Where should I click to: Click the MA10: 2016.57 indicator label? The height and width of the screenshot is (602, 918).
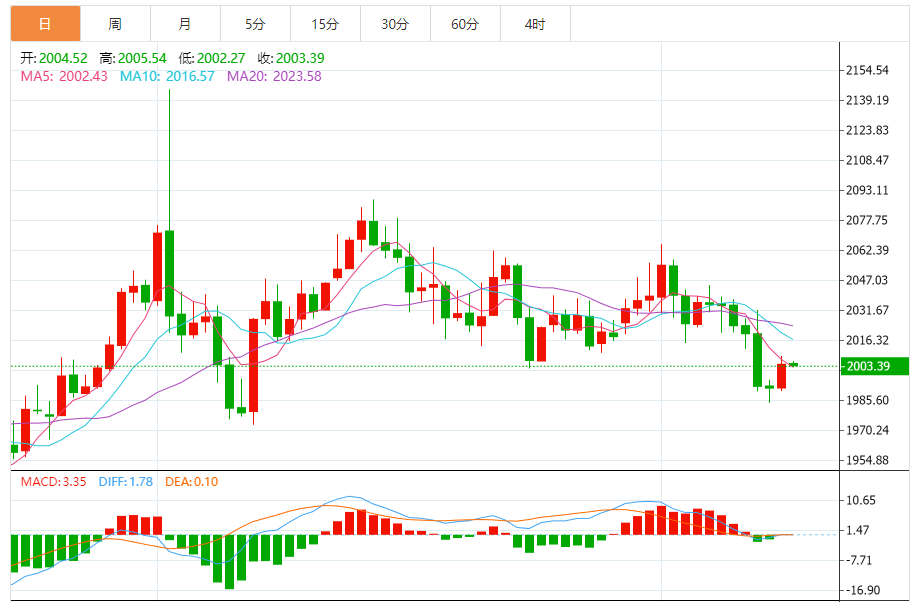(x=167, y=76)
